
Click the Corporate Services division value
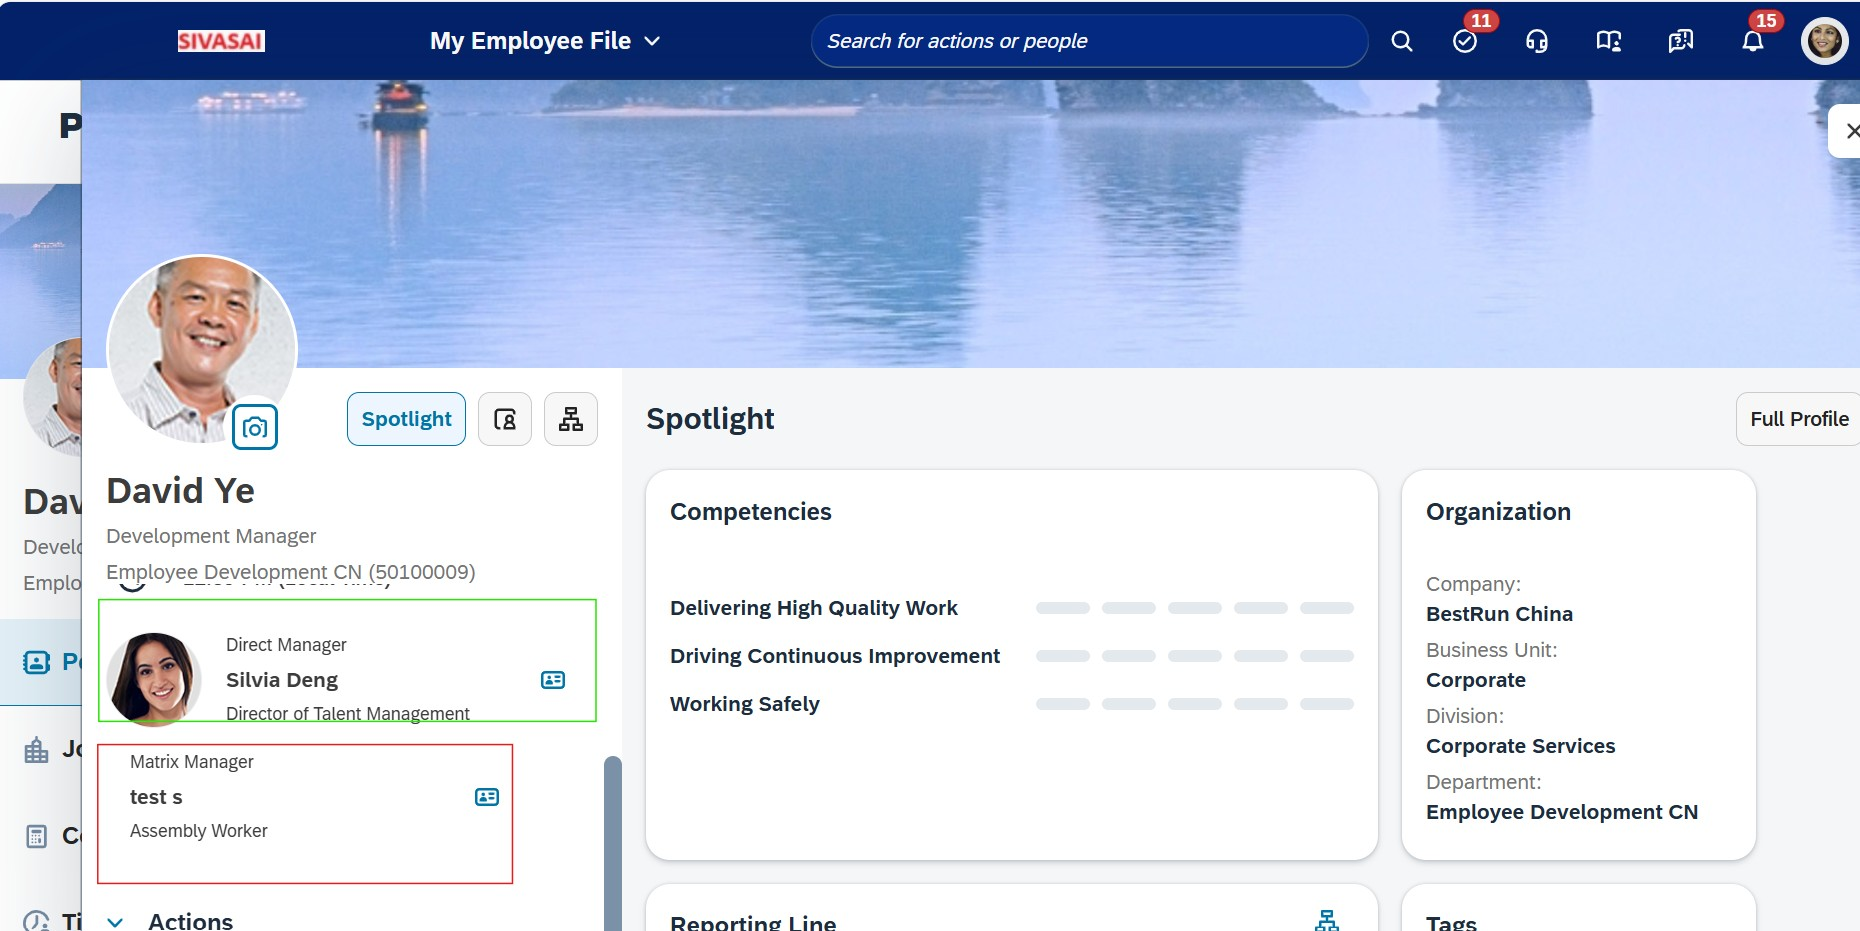[1520, 746]
